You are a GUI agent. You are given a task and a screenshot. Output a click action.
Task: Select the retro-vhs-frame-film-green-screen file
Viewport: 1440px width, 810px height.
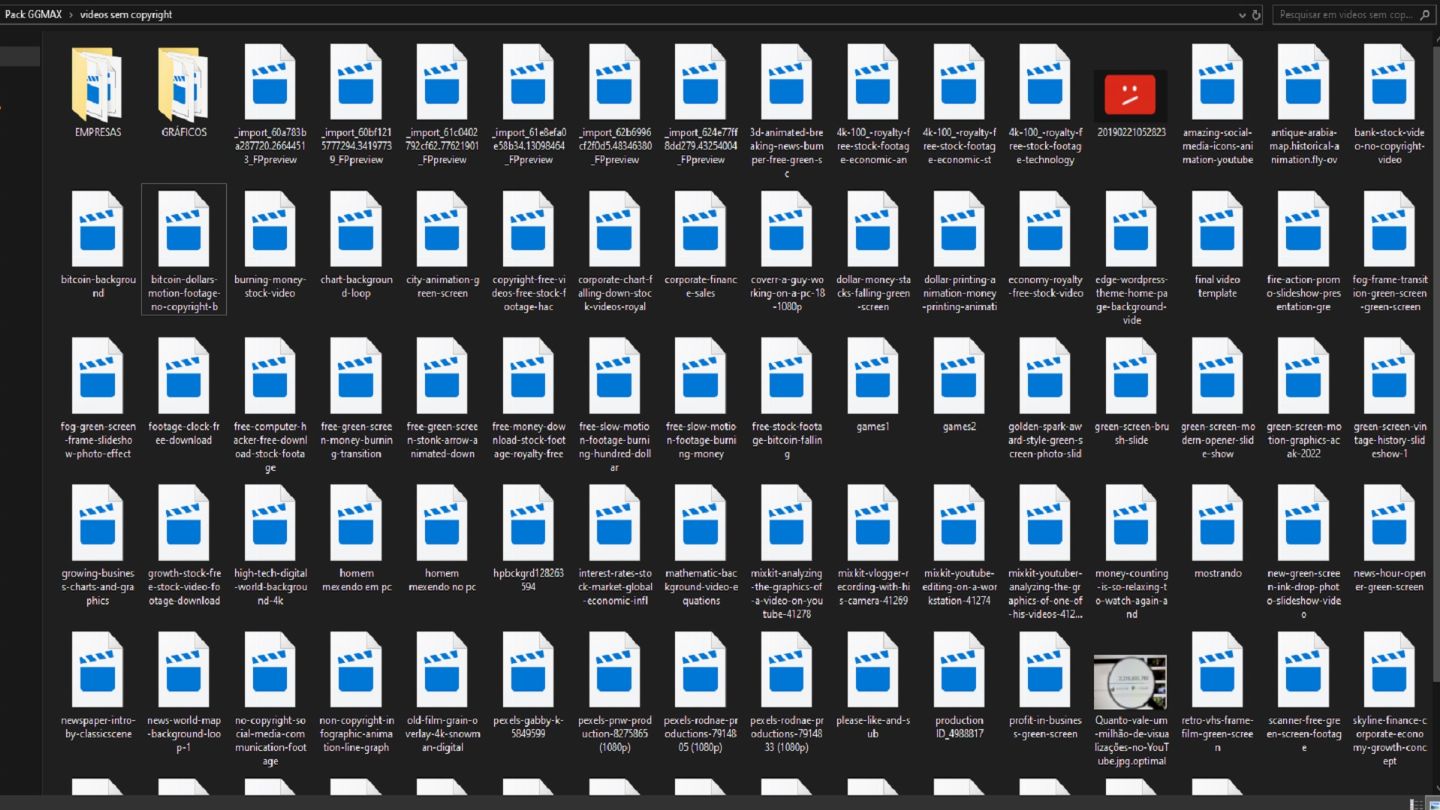[x=1217, y=692]
